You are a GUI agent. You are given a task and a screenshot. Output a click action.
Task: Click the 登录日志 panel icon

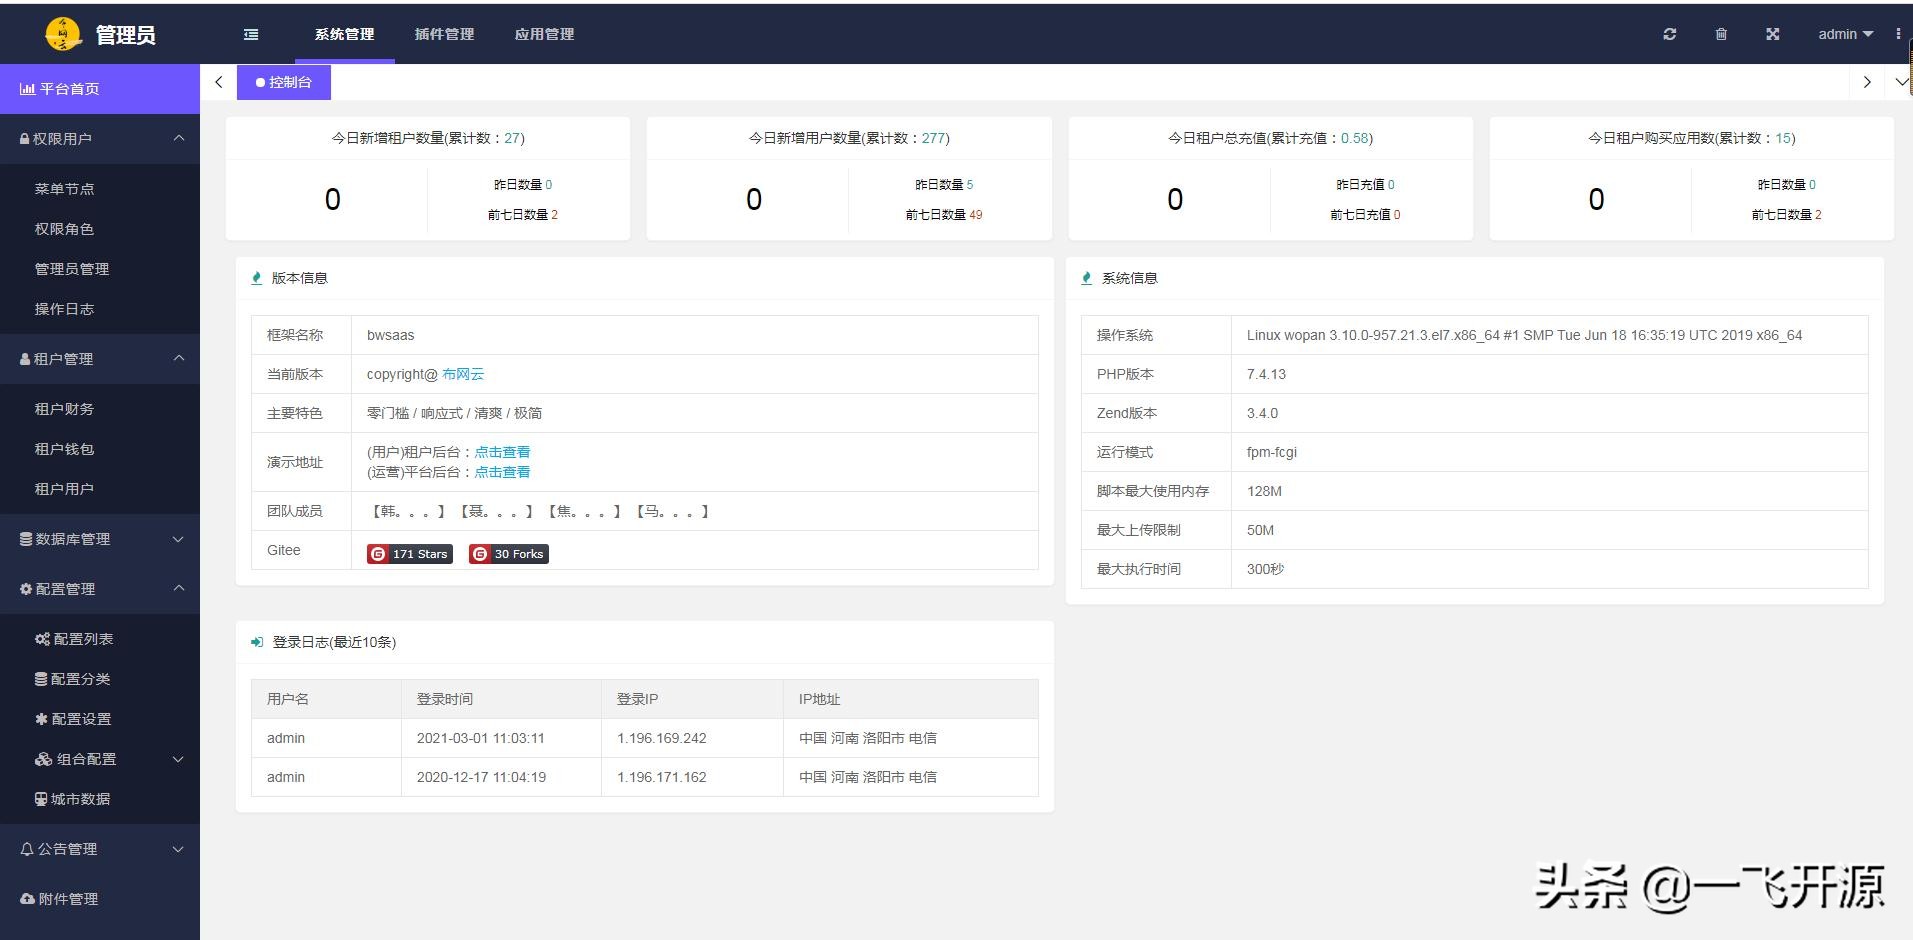click(x=257, y=642)
